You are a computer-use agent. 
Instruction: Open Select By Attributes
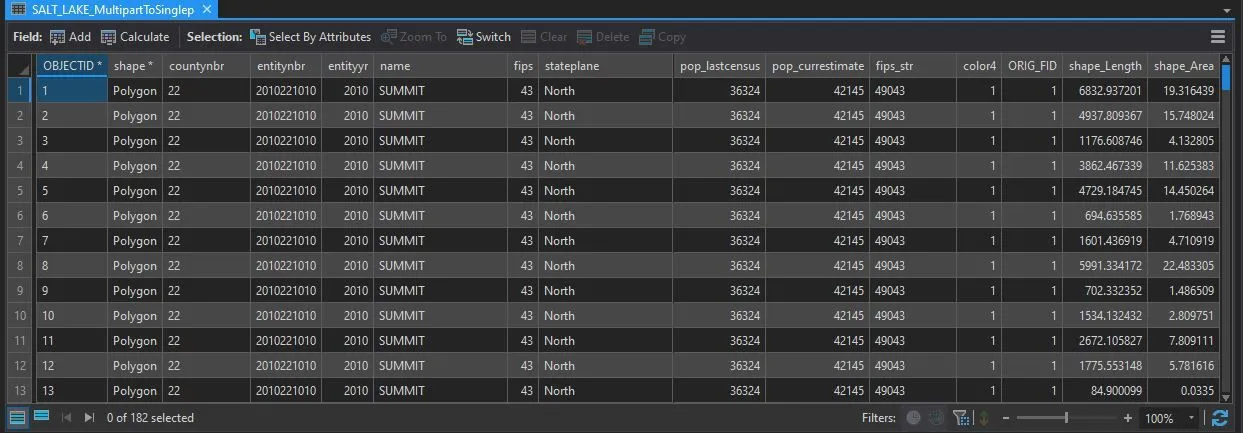[310, 37]
